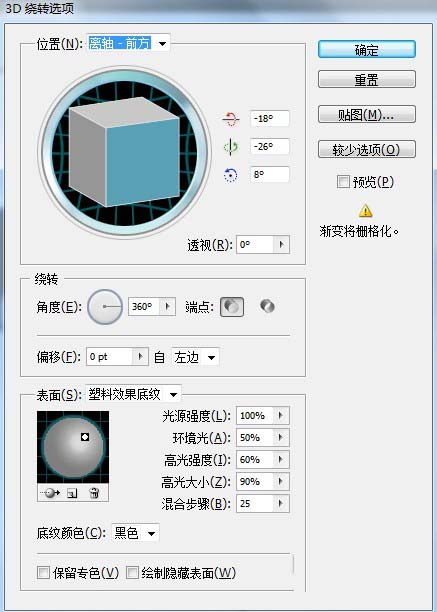This screenshot has width=437, height=612.
Task: Open the 透视(R) perspective arrow popup
Action: [x=281, y=245]
